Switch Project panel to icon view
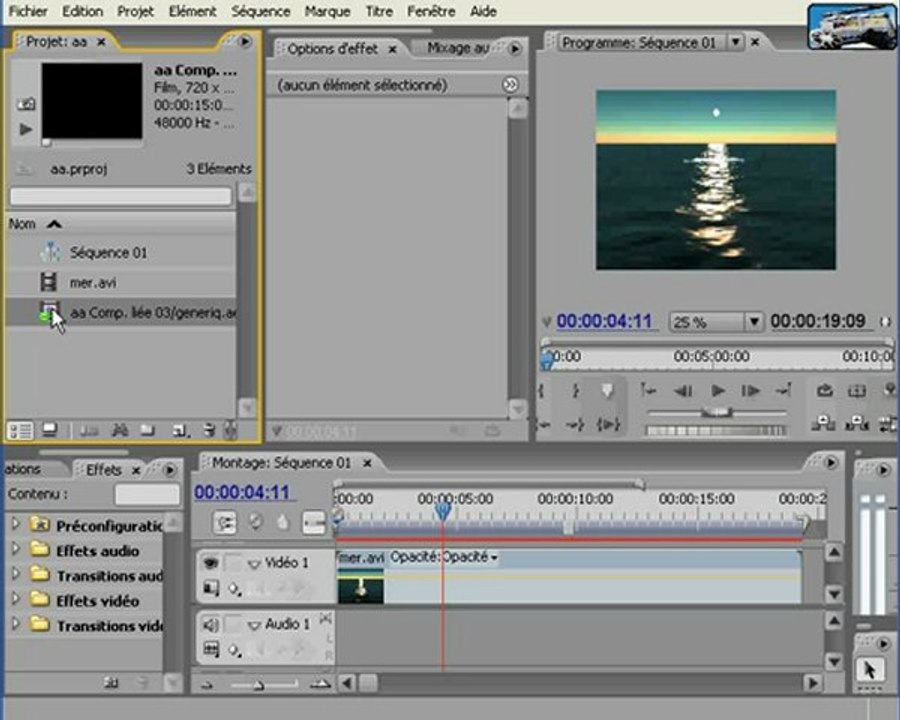 pyautogui.click(x=50, y=429)
